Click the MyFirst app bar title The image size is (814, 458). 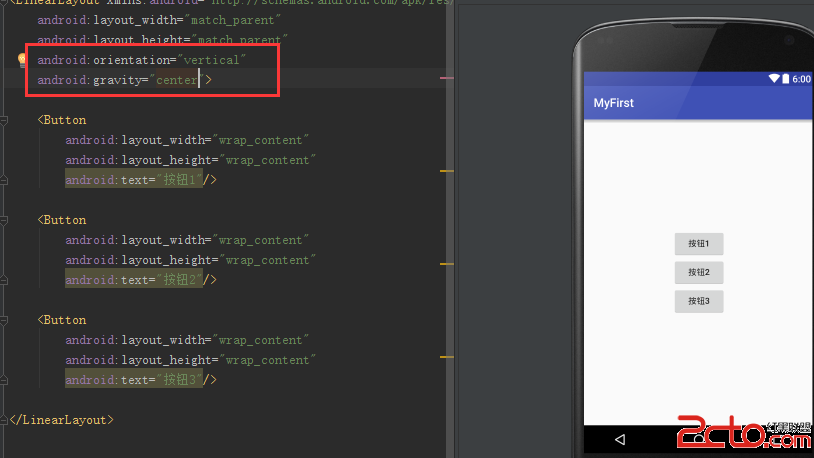[x=614, y=103]
